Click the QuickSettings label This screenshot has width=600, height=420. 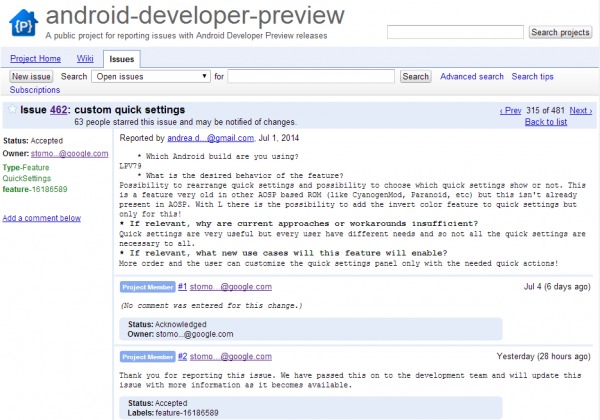point(27,178)
